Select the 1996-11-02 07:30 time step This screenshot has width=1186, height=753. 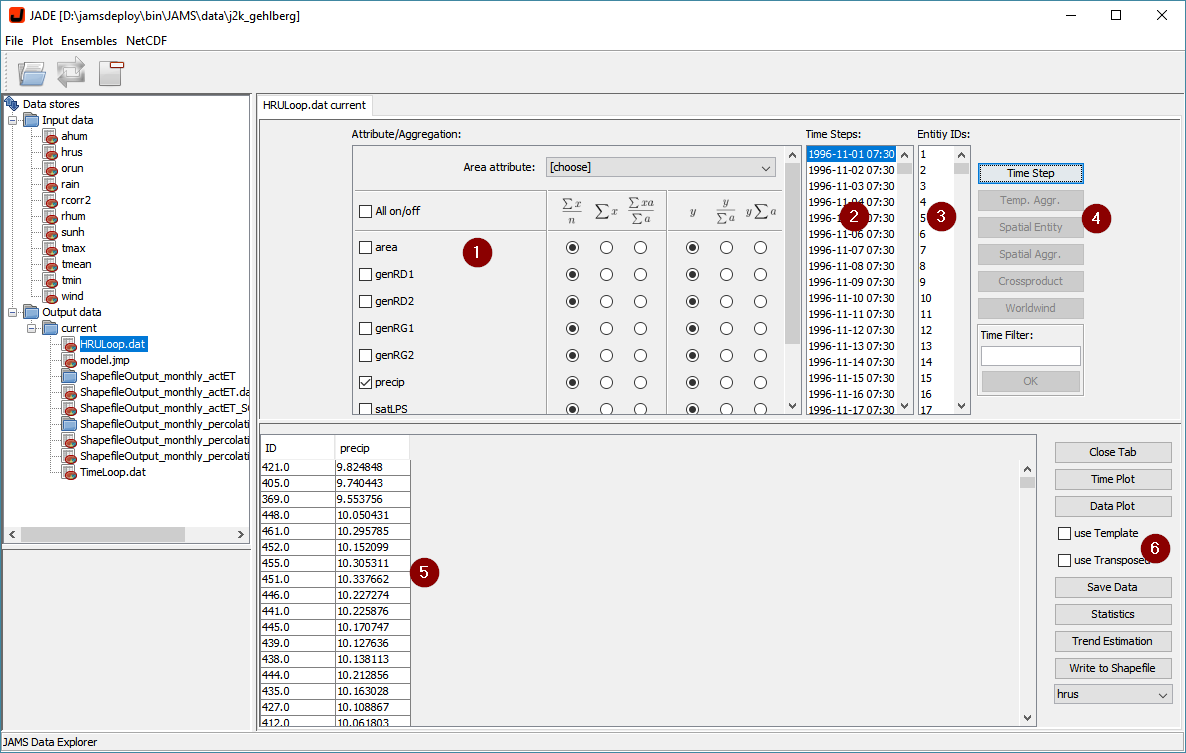pos(852,170)
